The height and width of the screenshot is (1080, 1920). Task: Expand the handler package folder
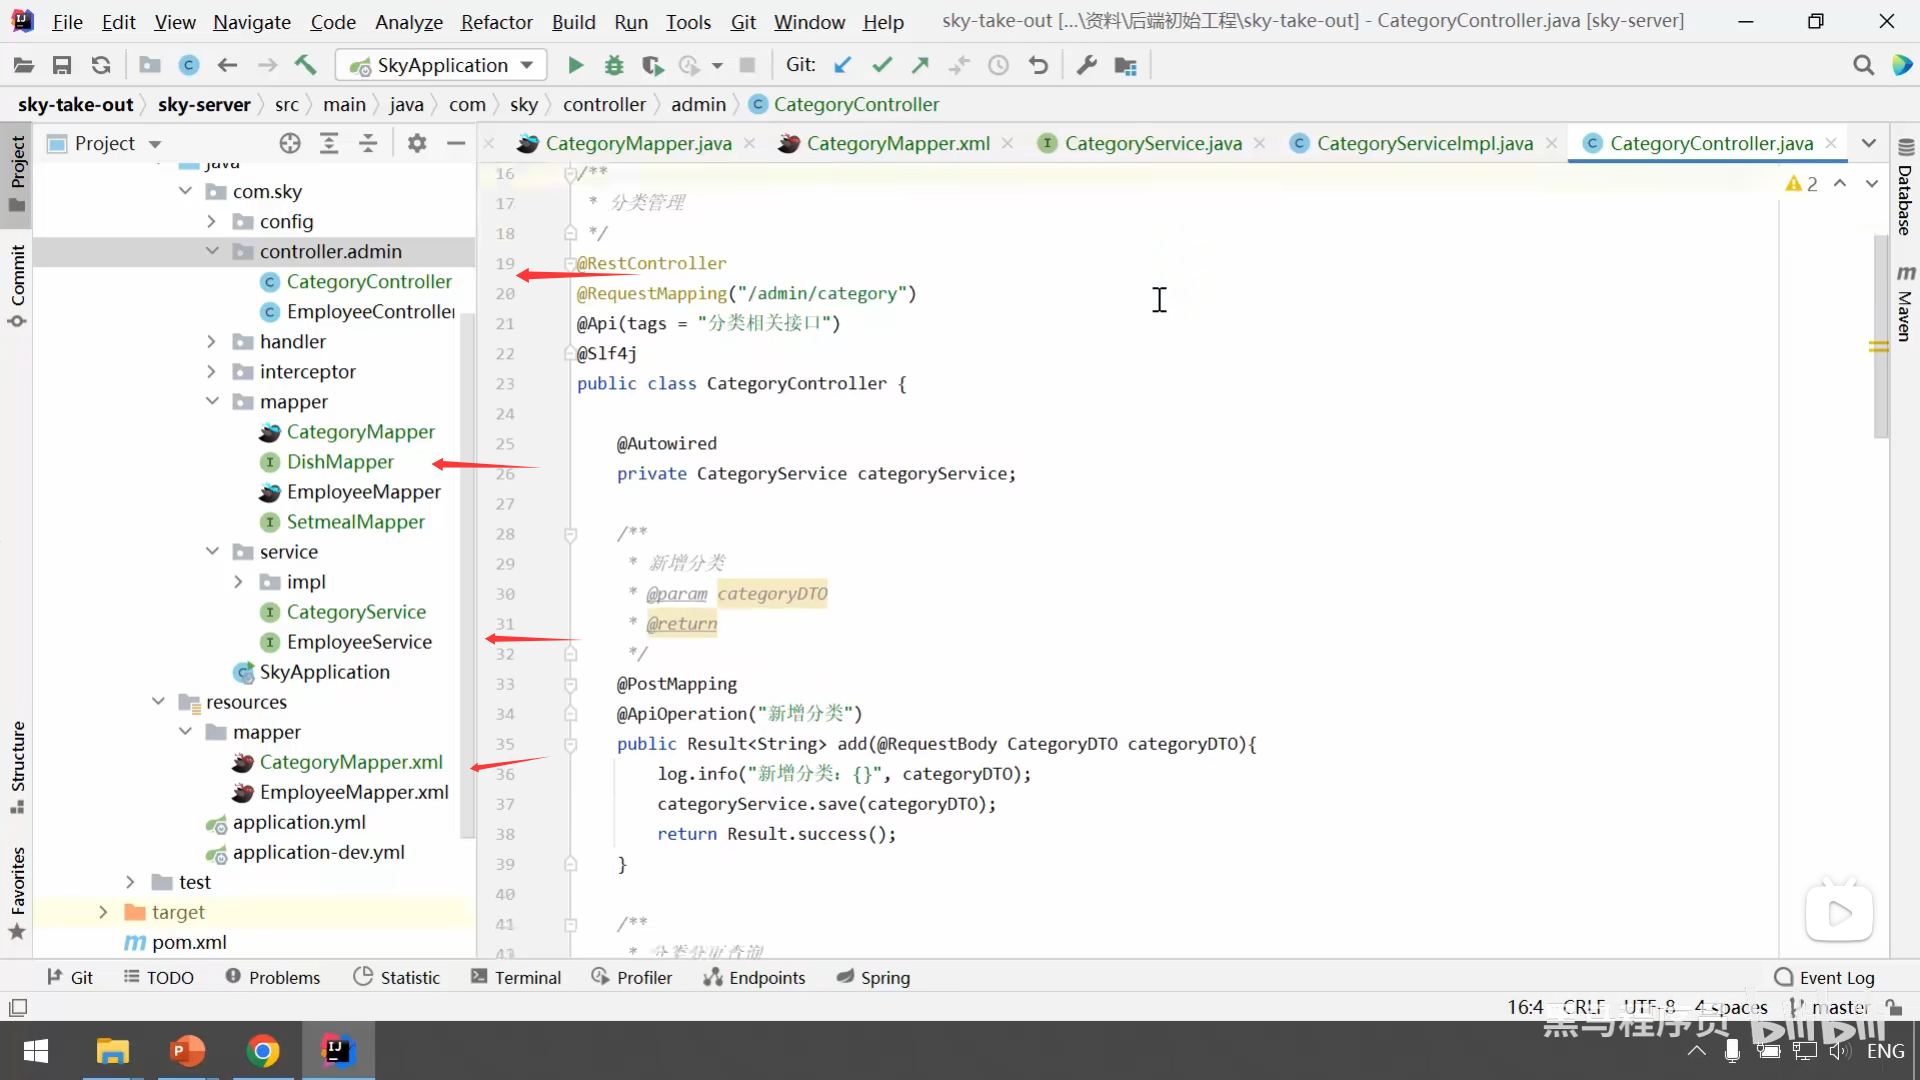click(211, 342)
